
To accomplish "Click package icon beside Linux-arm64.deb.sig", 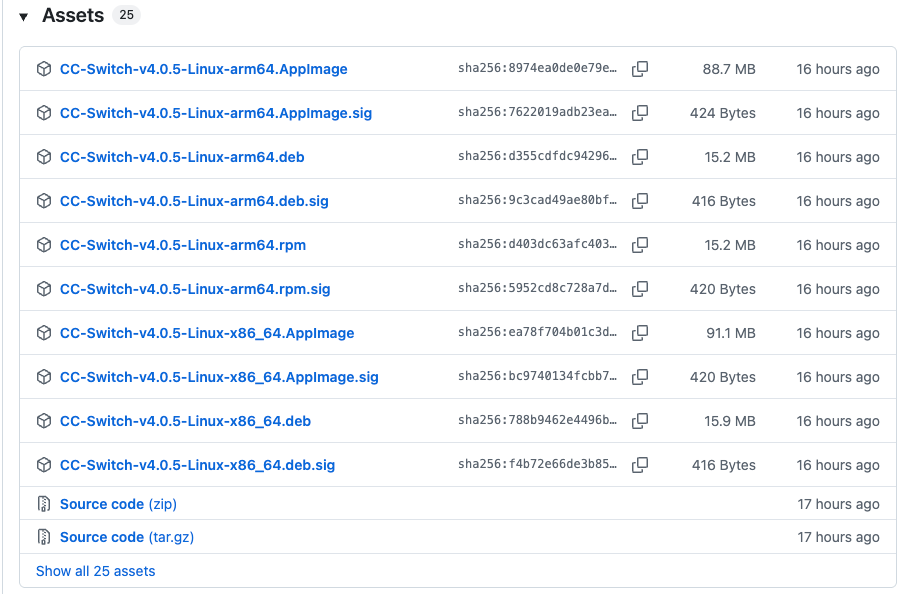I will tap(44, 201).
